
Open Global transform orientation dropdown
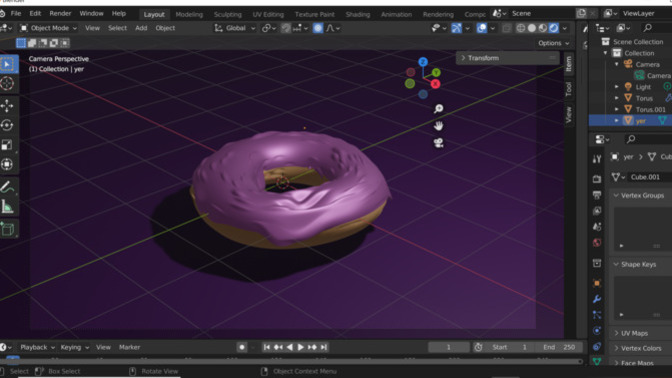235,28
